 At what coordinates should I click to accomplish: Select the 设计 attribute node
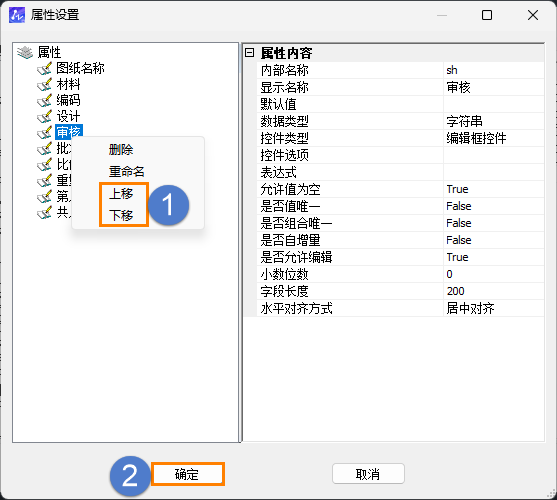click(68, 116)
